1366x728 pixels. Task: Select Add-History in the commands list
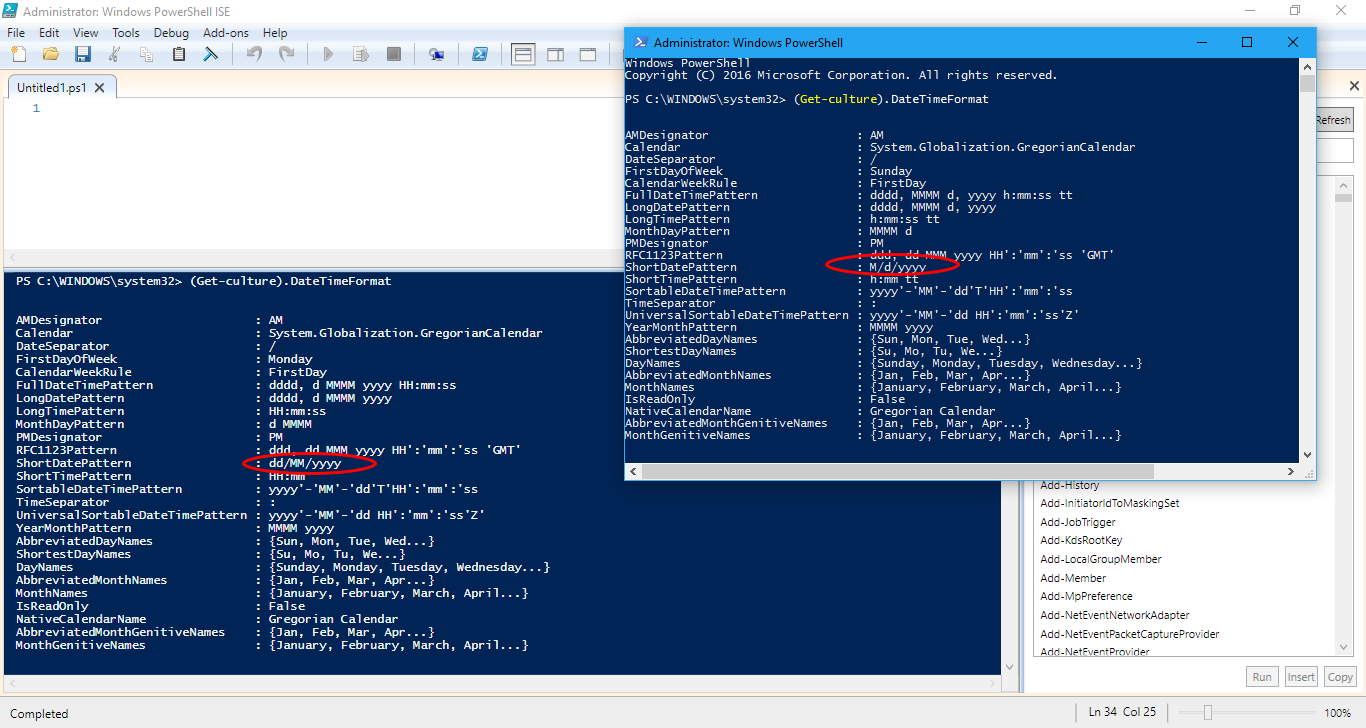point(1069,485)
